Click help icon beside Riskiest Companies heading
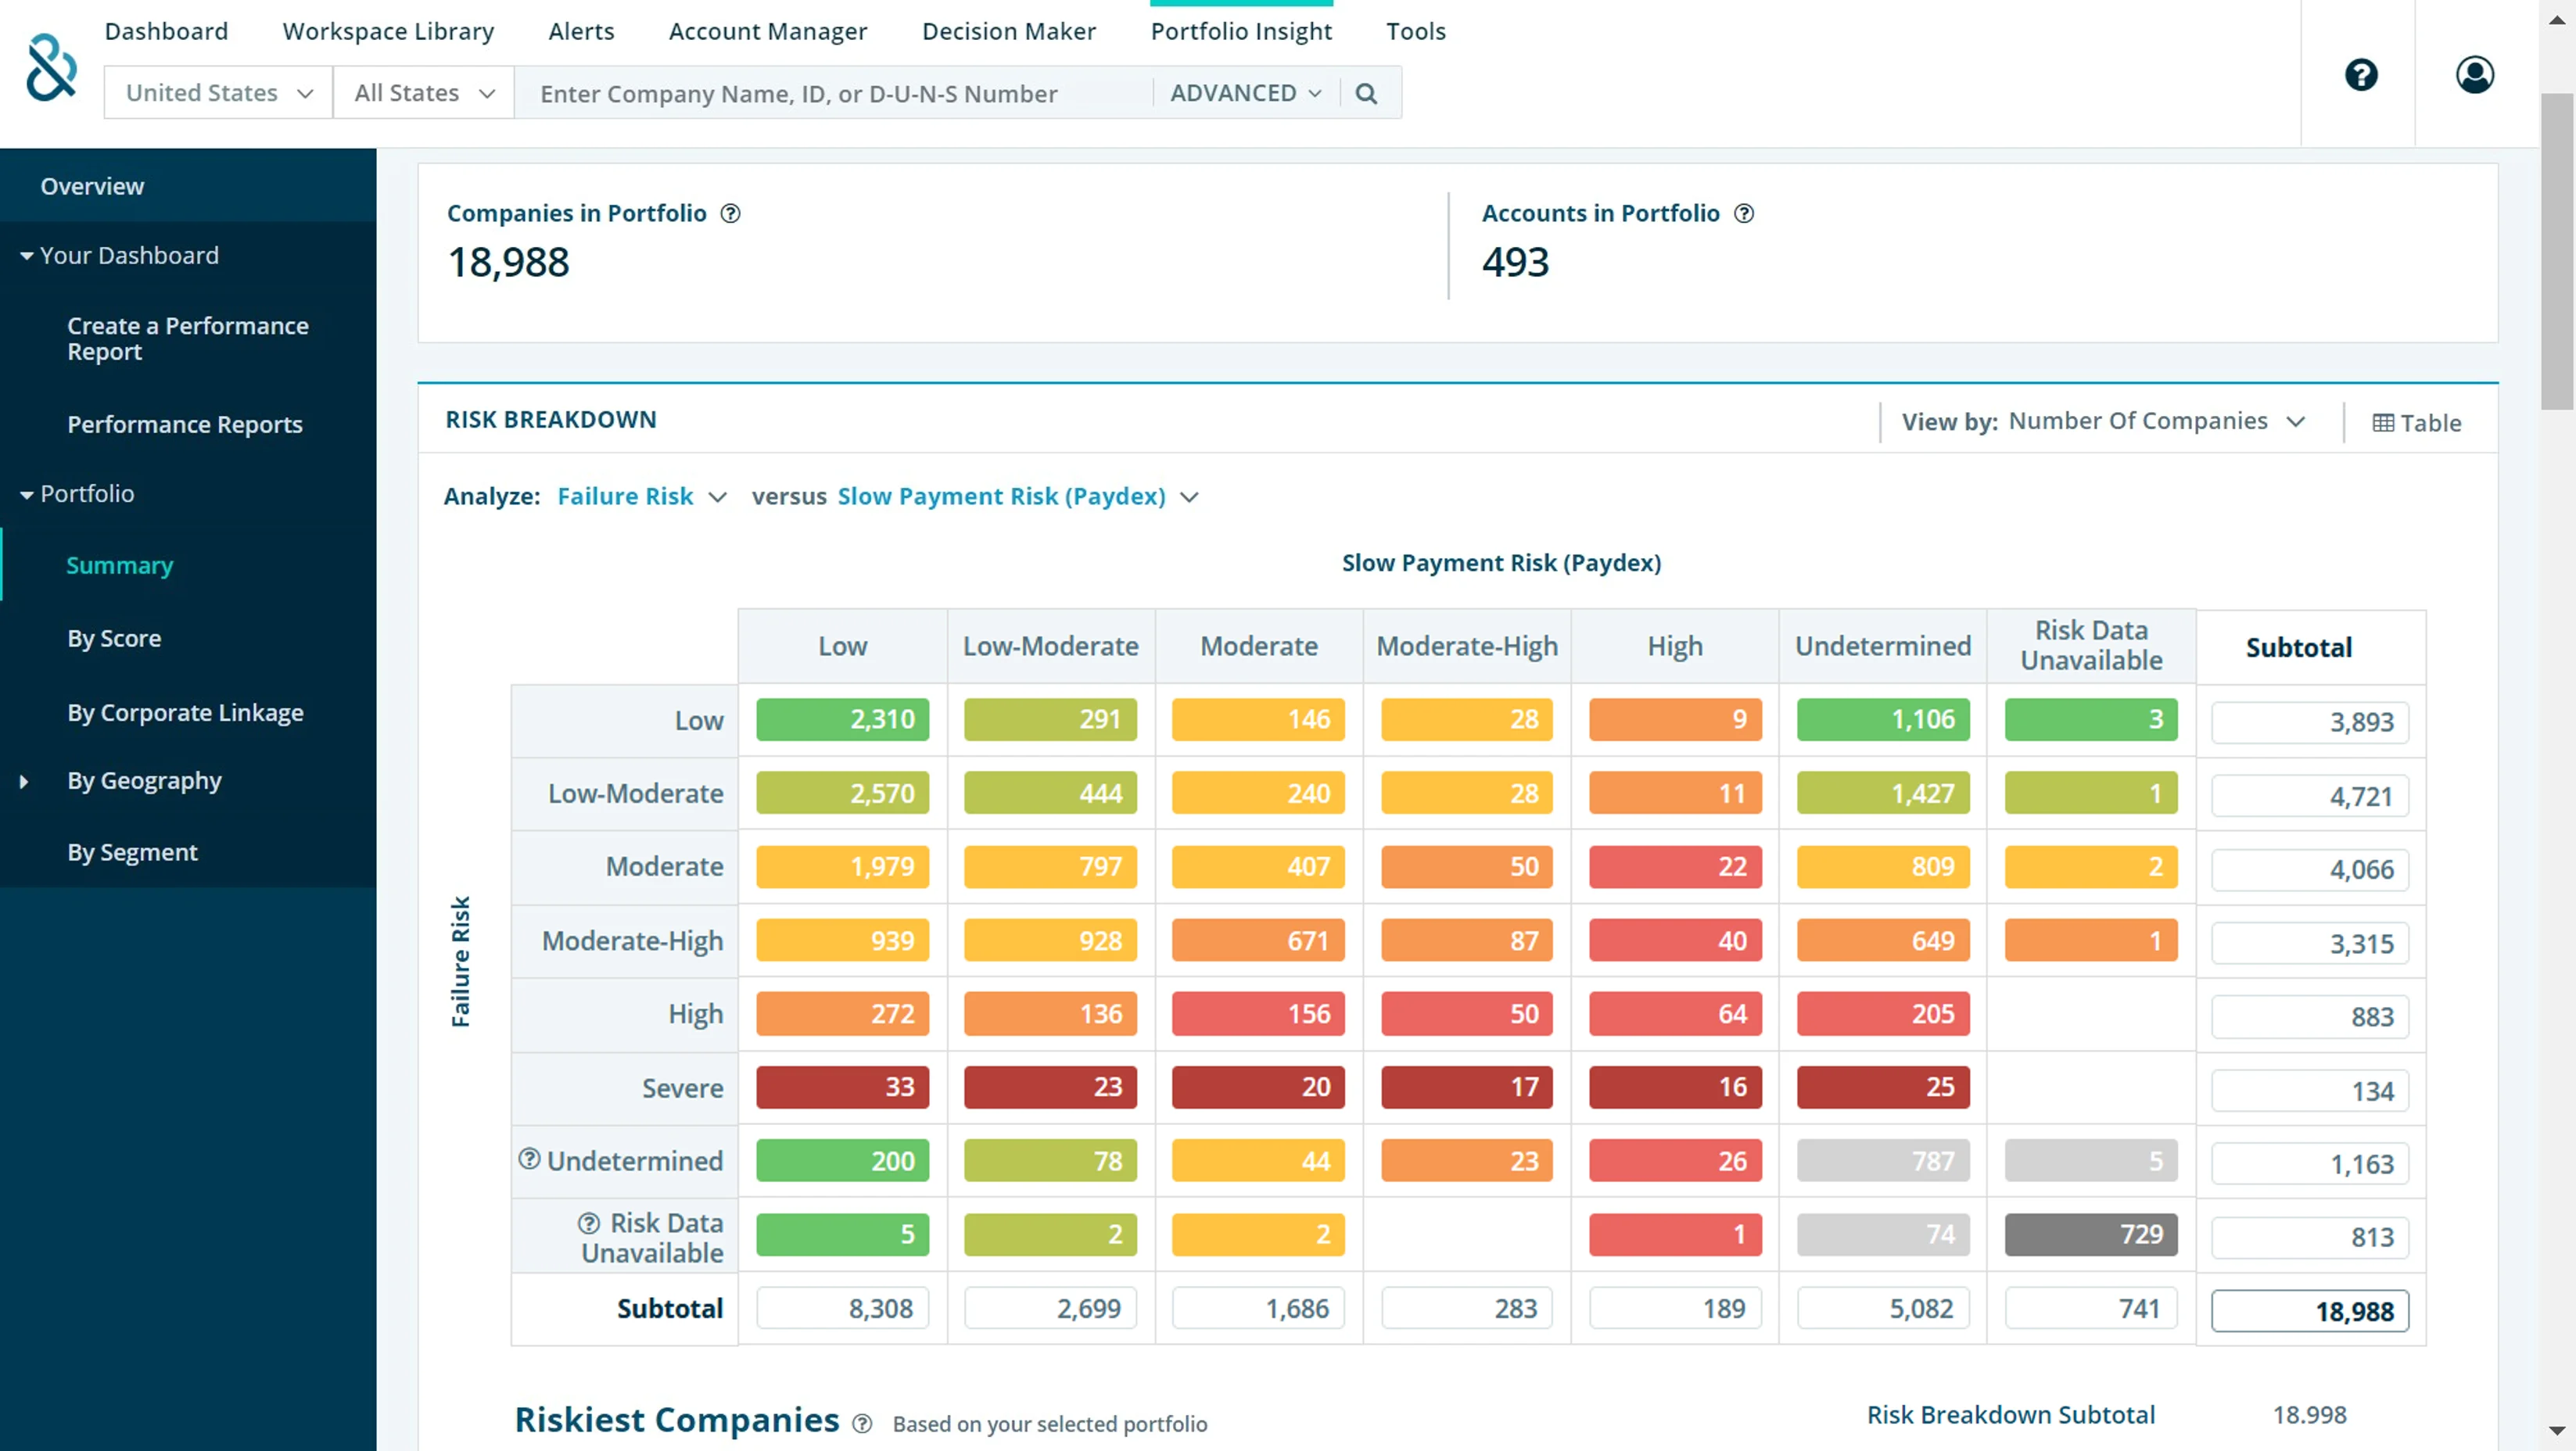The width and height of the screenshot is (2576, 1451). (x=862, y=1424)
